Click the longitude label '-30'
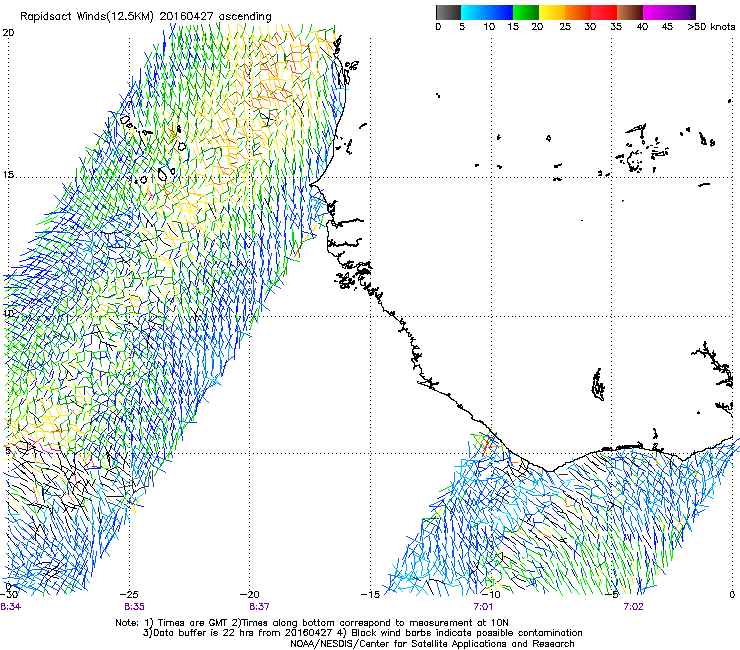The width and height of the screenshot is (740, 650). tap(9, 594)
